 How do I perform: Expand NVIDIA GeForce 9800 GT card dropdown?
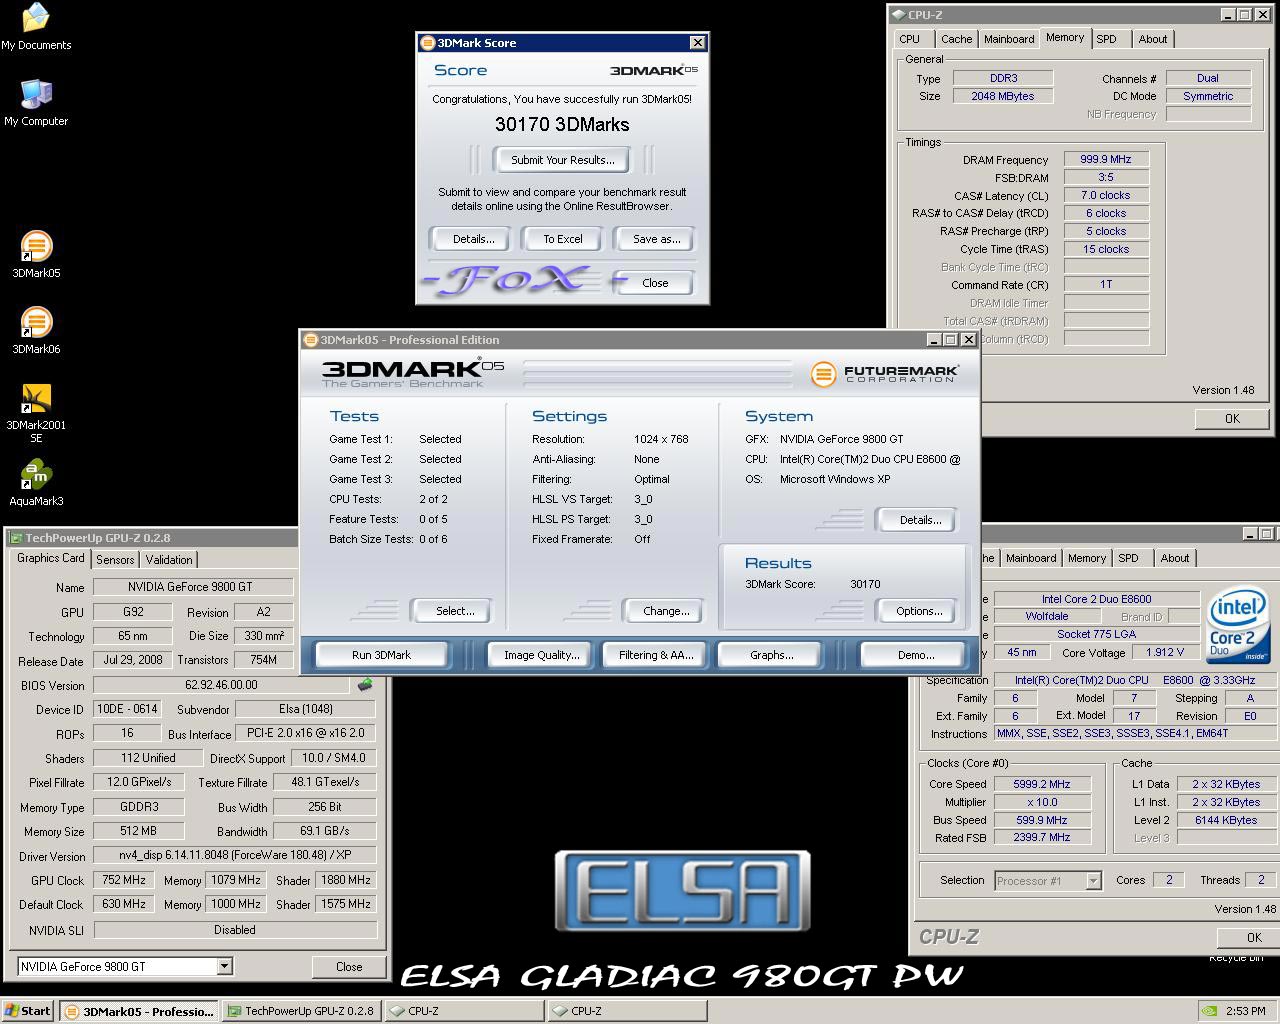pos(224,966)
